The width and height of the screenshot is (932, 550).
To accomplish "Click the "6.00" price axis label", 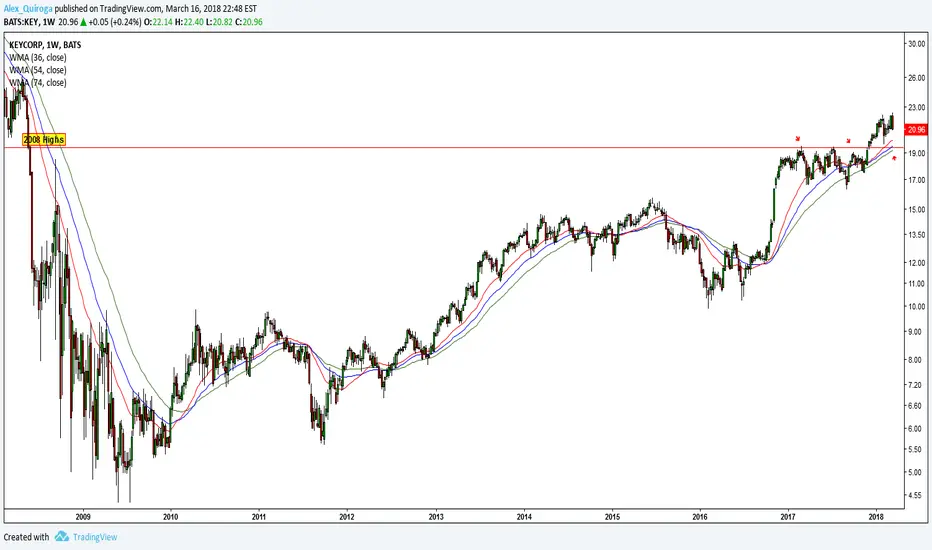I will click(915, 428).
